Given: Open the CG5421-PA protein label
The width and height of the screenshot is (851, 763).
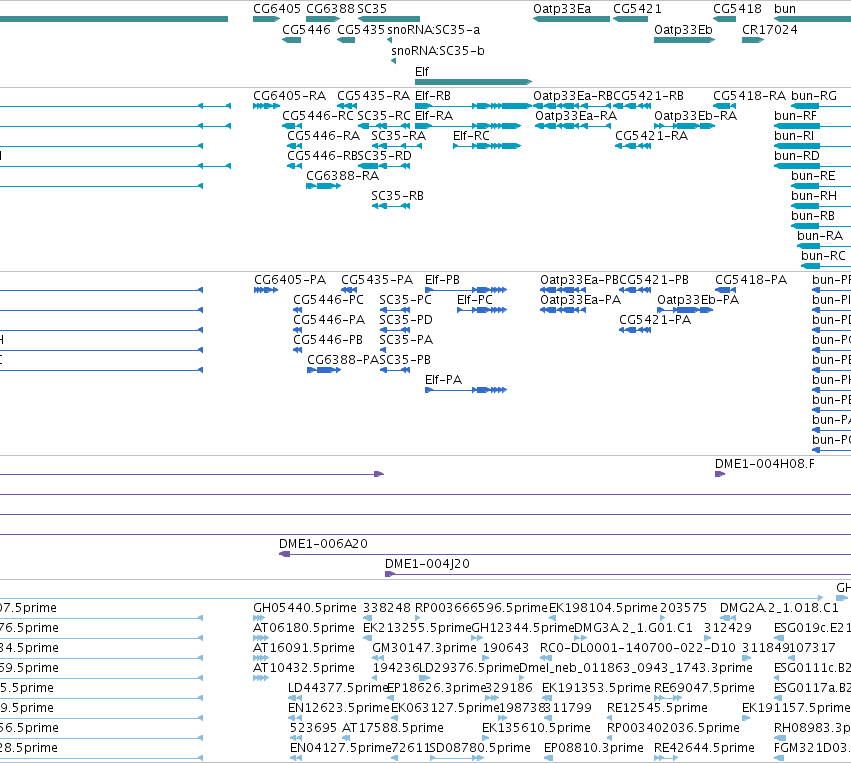Looking at the screenshot, I should 655,320.
